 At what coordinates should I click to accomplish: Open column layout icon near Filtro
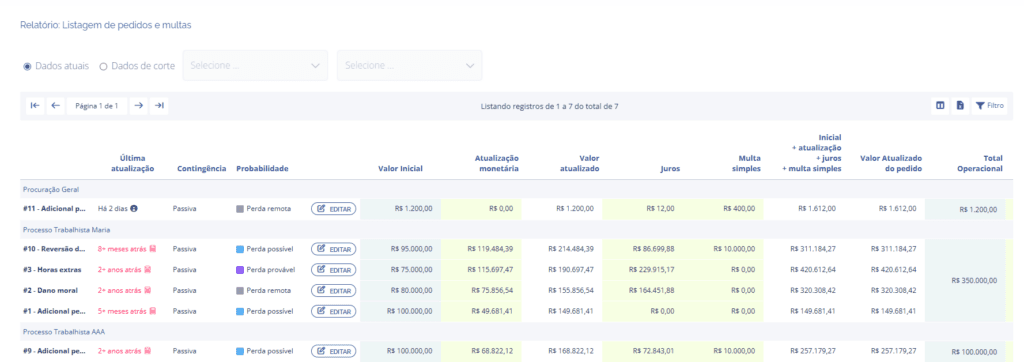coord(940,106)
